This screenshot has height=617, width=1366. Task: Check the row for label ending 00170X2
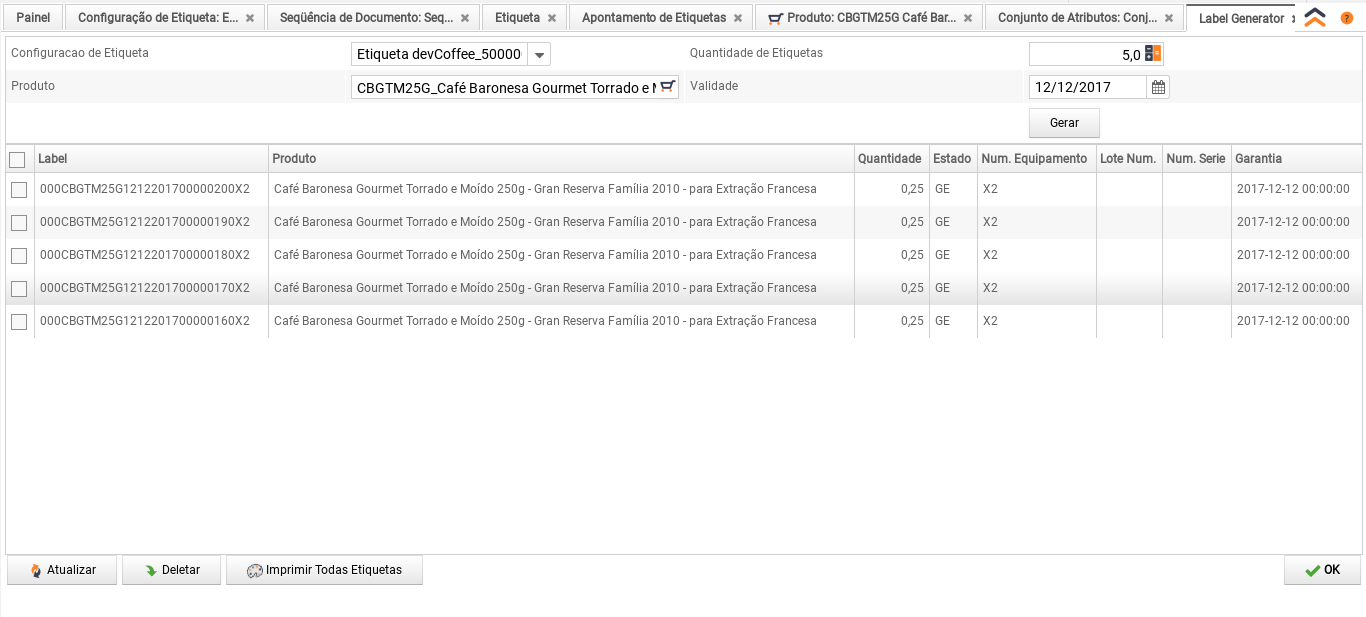click(x=19, y=288)
